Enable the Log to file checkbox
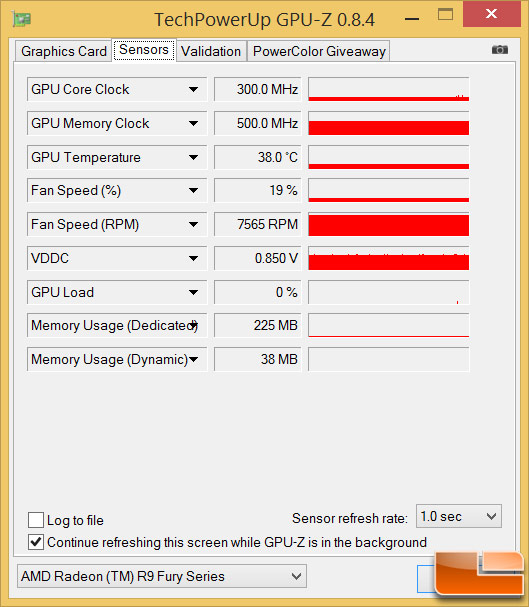The height and width of the screenshot is (607, 529). pos(36,520)
